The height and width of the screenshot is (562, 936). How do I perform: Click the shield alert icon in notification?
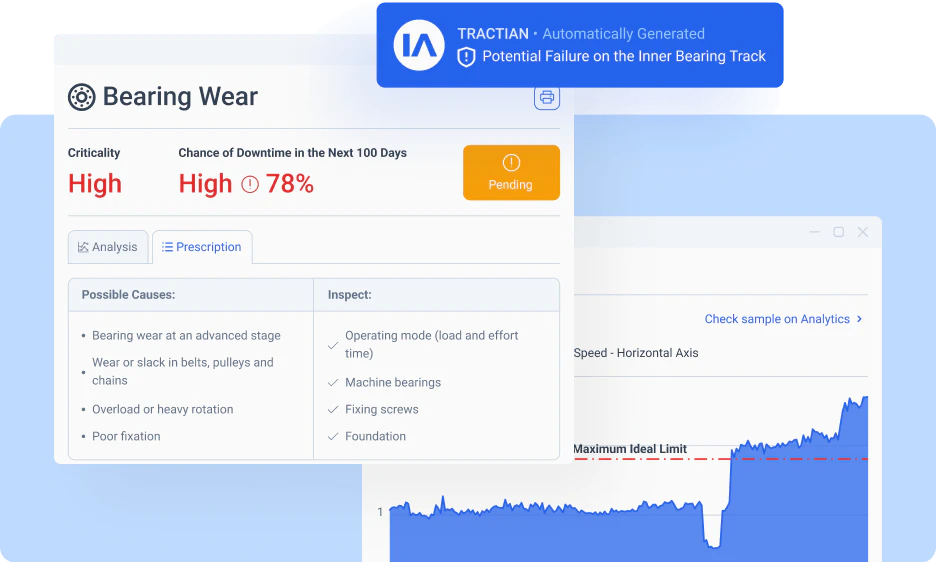click(466, 57)
